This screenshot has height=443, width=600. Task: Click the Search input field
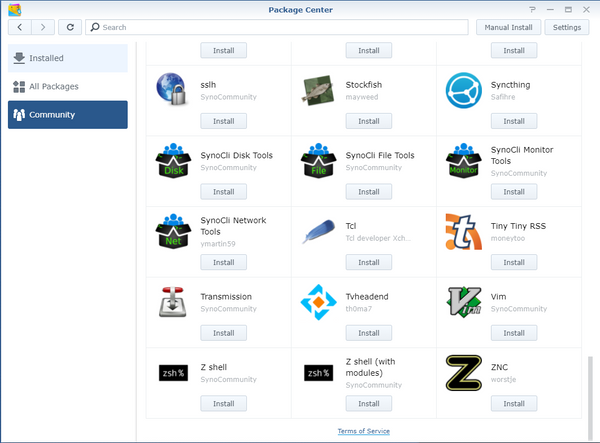coord(280,27)
